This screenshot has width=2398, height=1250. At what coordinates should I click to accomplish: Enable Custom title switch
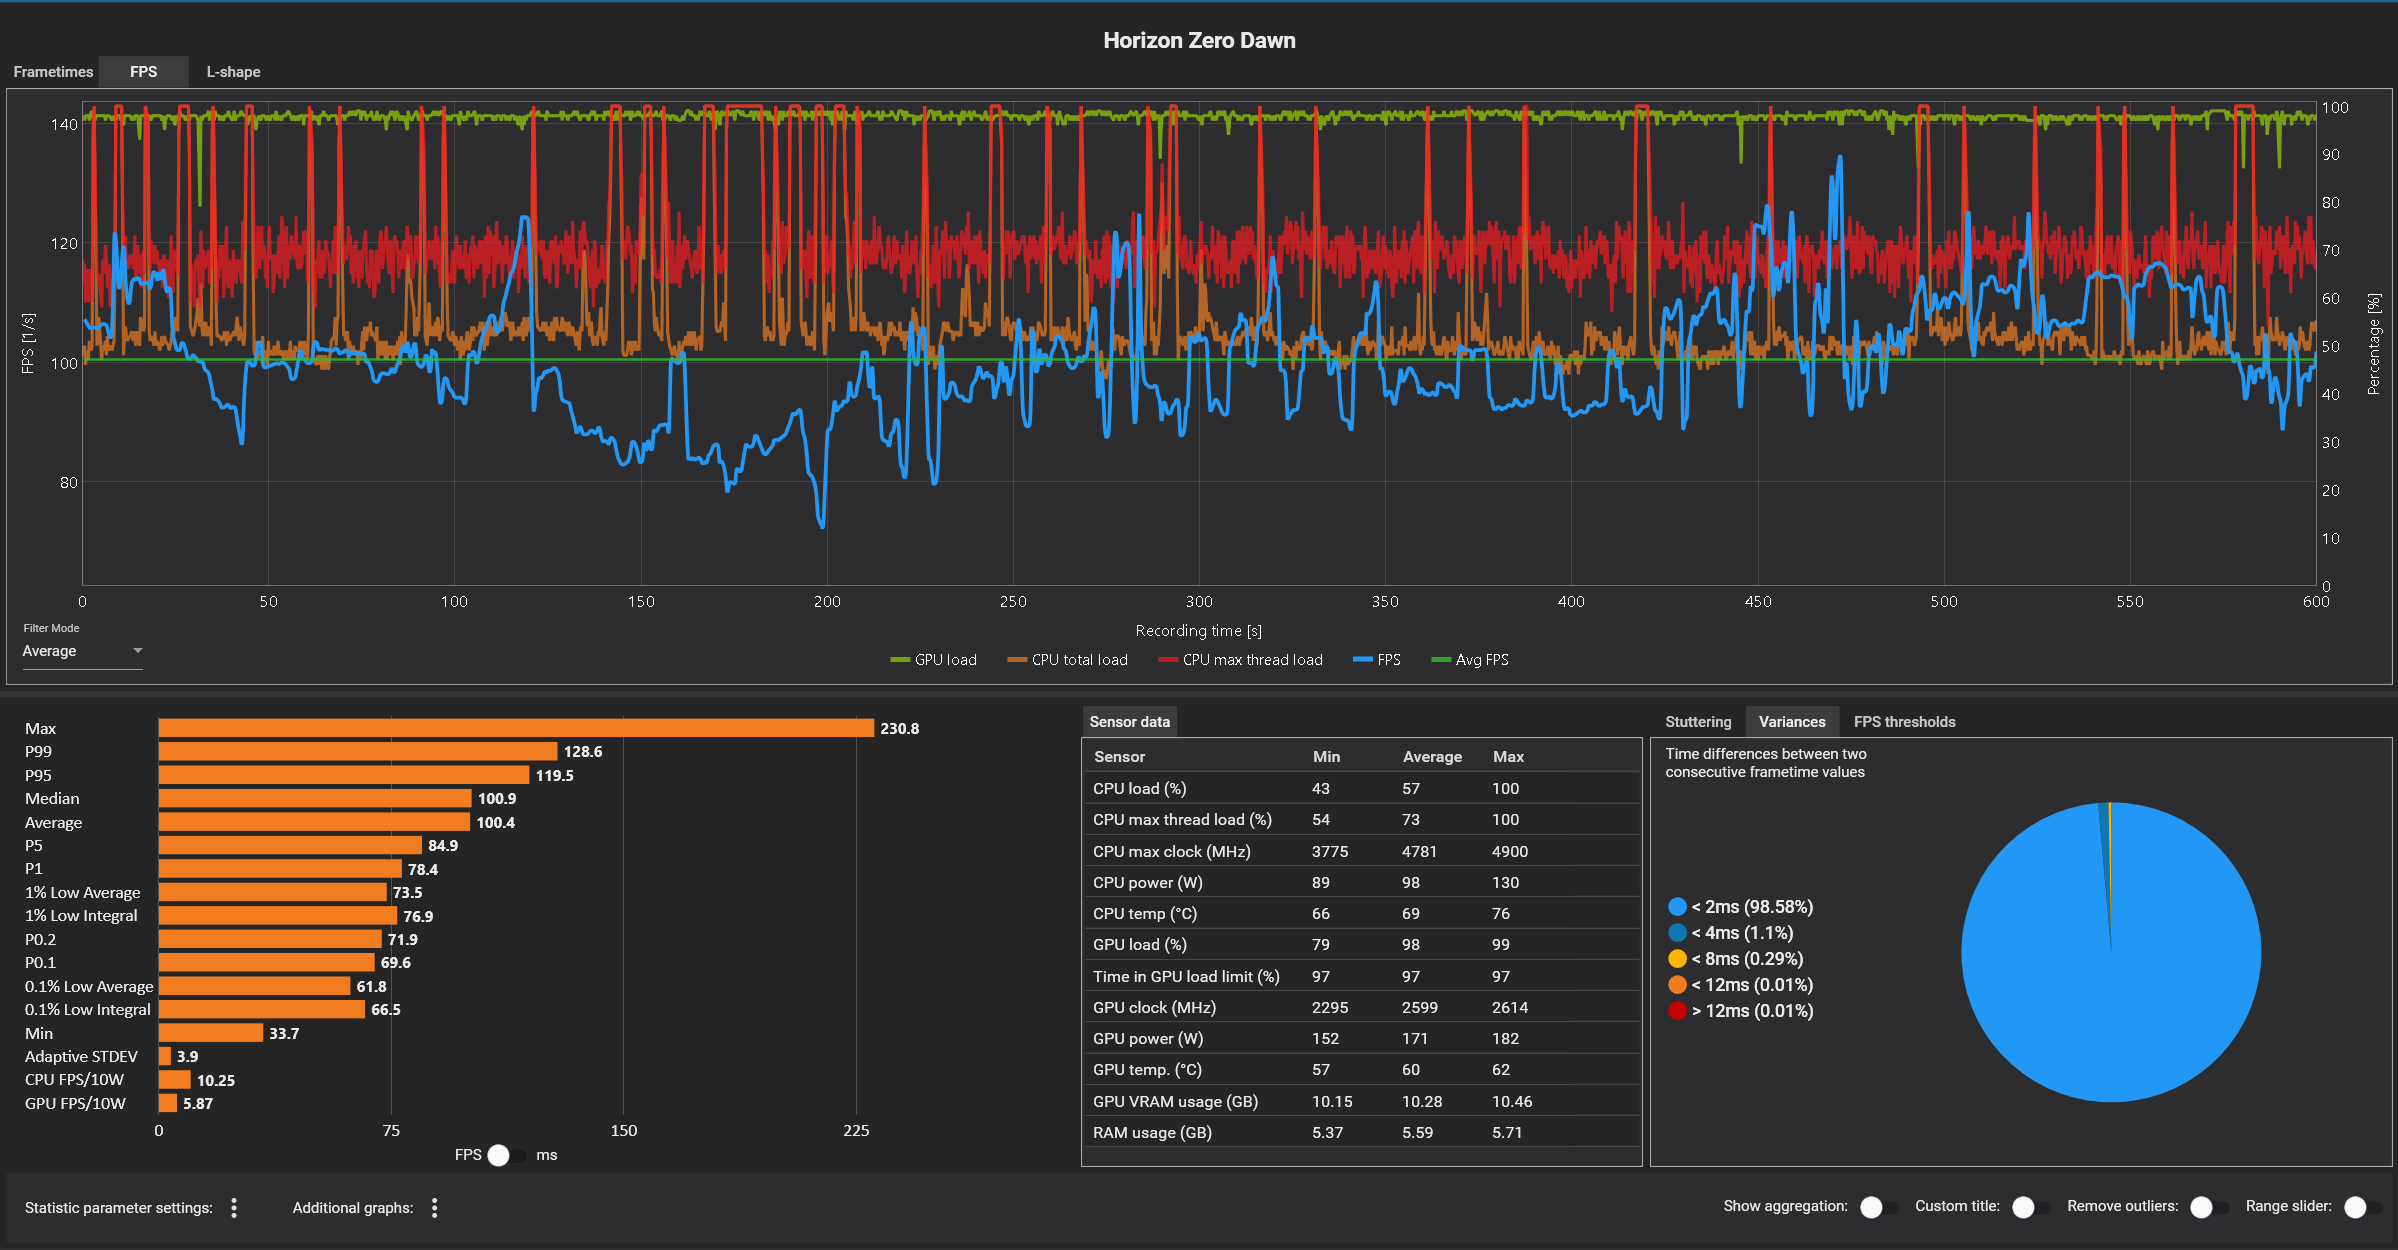coord(2030,1207)
